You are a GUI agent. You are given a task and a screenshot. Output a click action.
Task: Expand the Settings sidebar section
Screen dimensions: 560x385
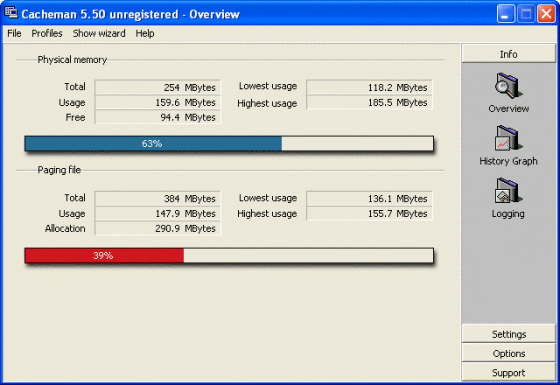pyautogui.click(x=508, y=334)
